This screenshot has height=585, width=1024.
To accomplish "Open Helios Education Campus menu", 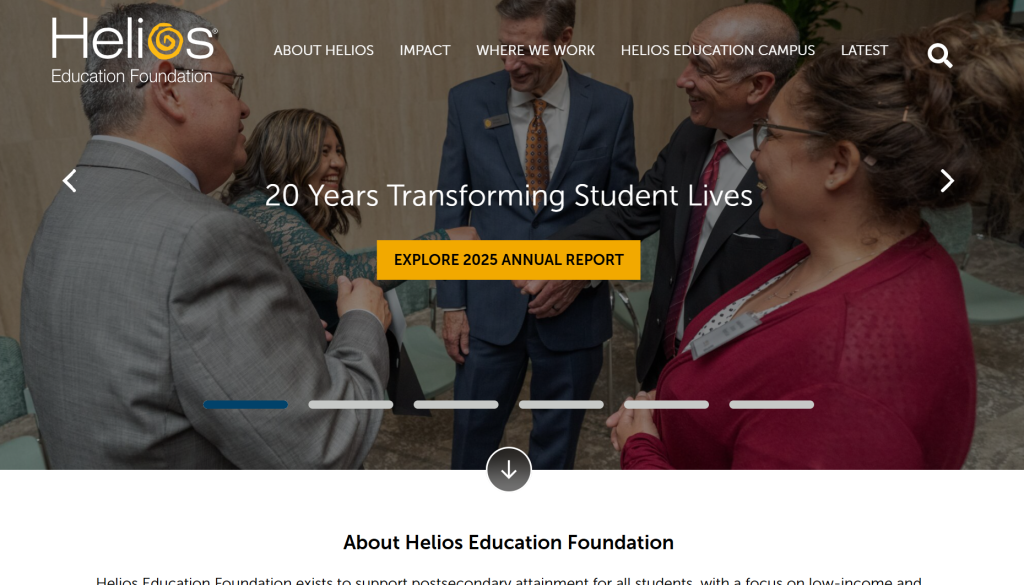I will pyautogui.click(x=718, y=50).
